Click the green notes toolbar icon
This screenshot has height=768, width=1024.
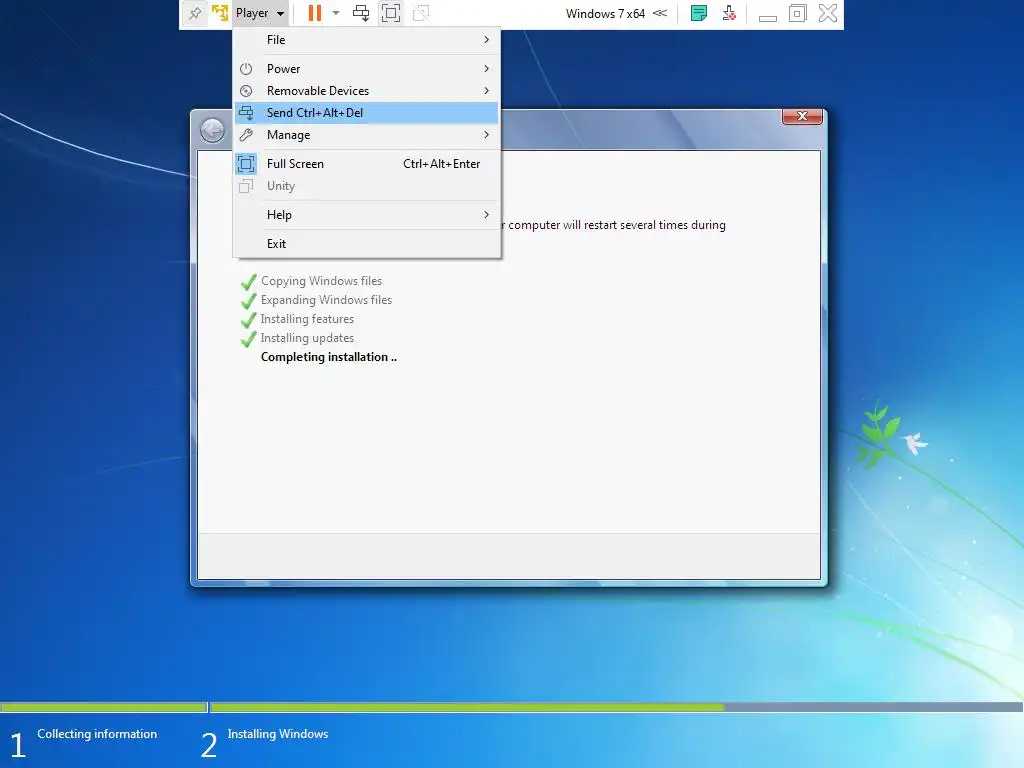[x=699, y=13]
